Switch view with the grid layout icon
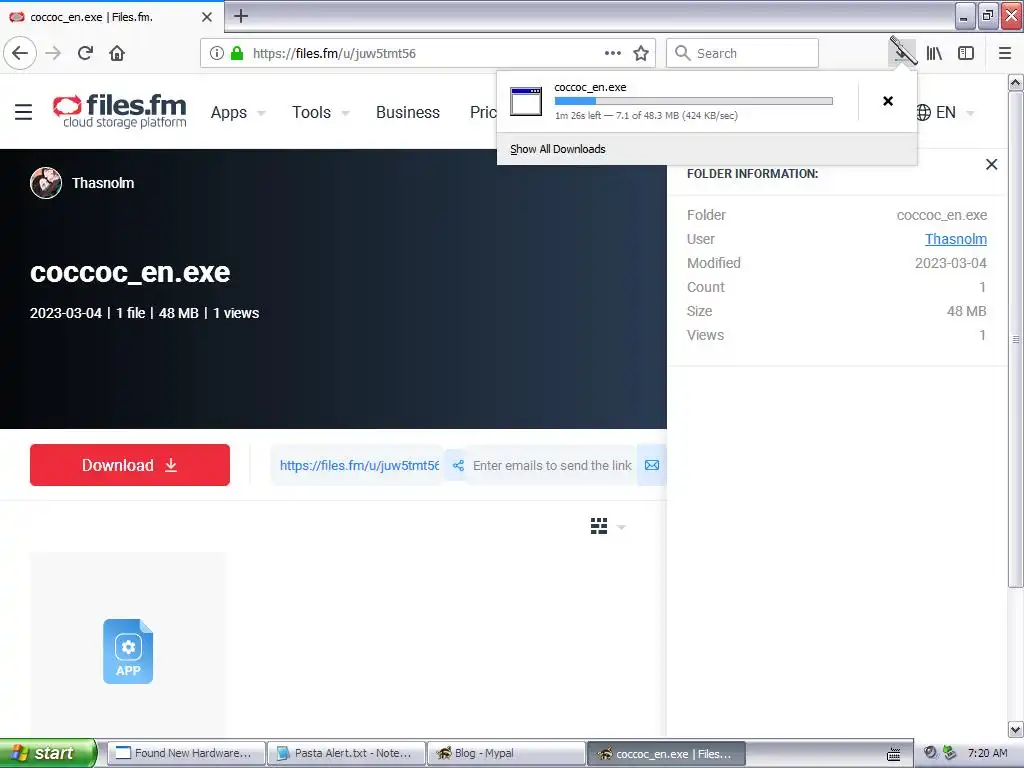Image resolution: width=1024 pixels, height=768 pixels. pyautogui.click(x=599, y=526)
